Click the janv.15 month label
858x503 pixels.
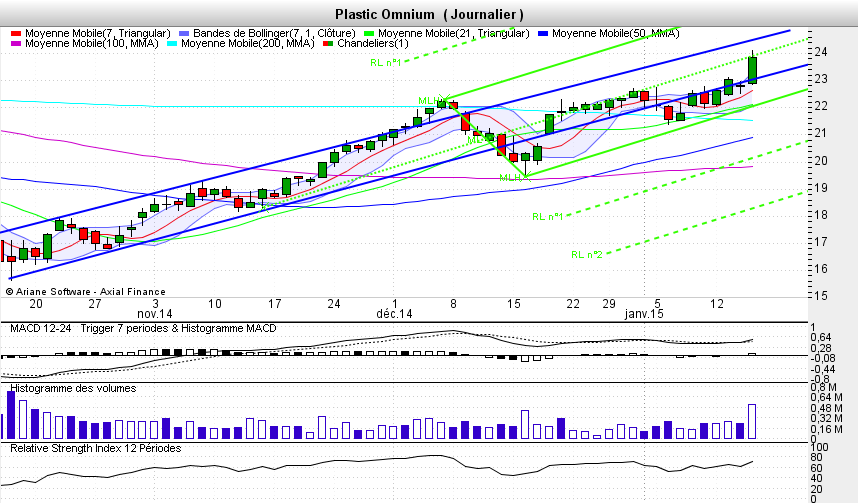click(644, 314)
